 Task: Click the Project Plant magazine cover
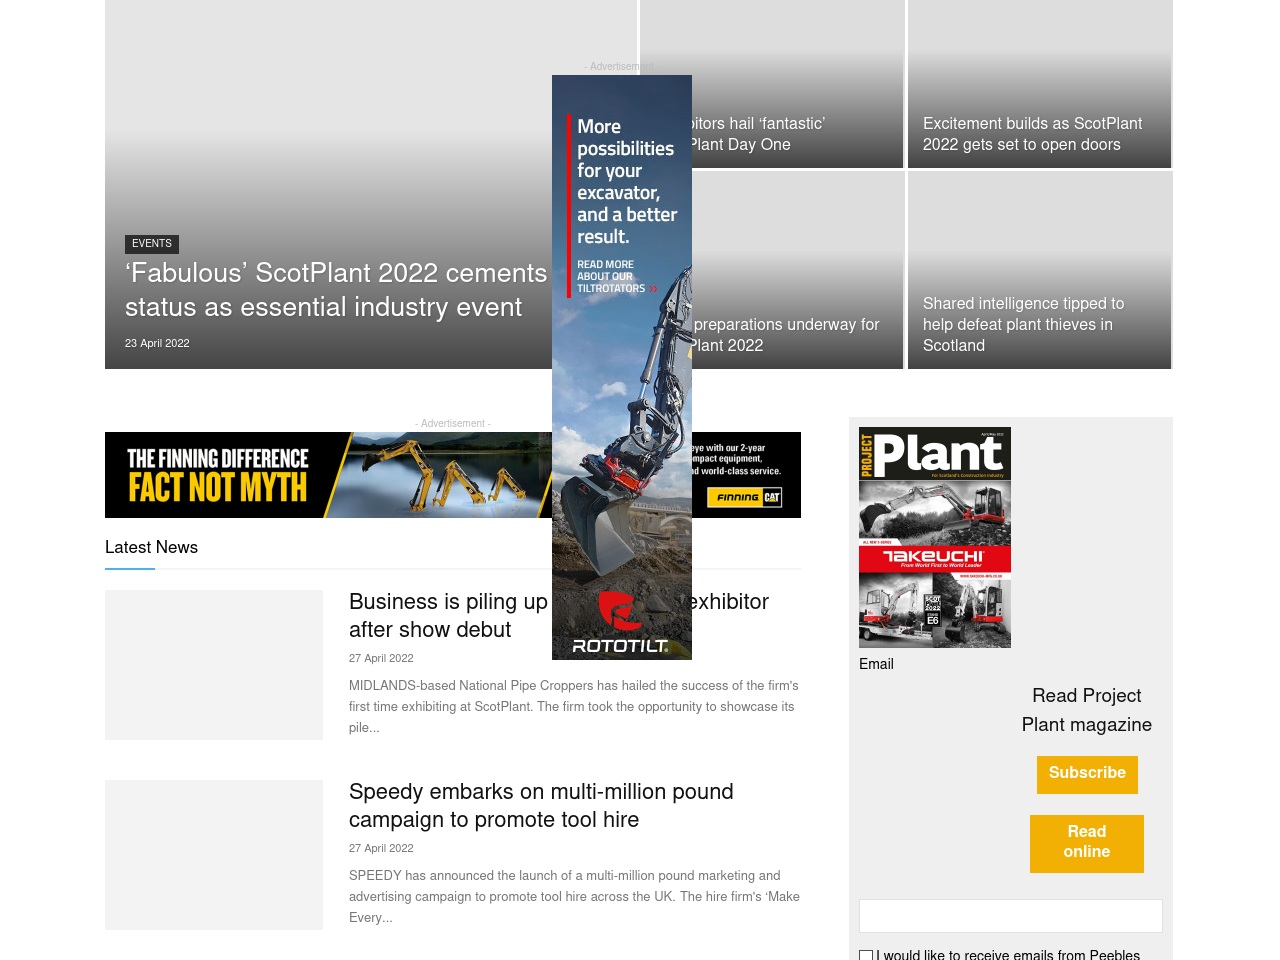point(935,537)
